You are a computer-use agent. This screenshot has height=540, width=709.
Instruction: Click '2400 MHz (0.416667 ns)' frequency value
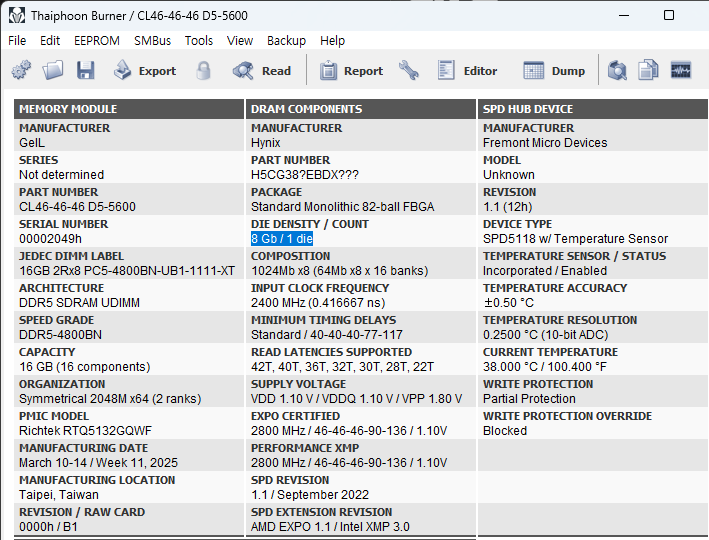click(x=318, y=303)
